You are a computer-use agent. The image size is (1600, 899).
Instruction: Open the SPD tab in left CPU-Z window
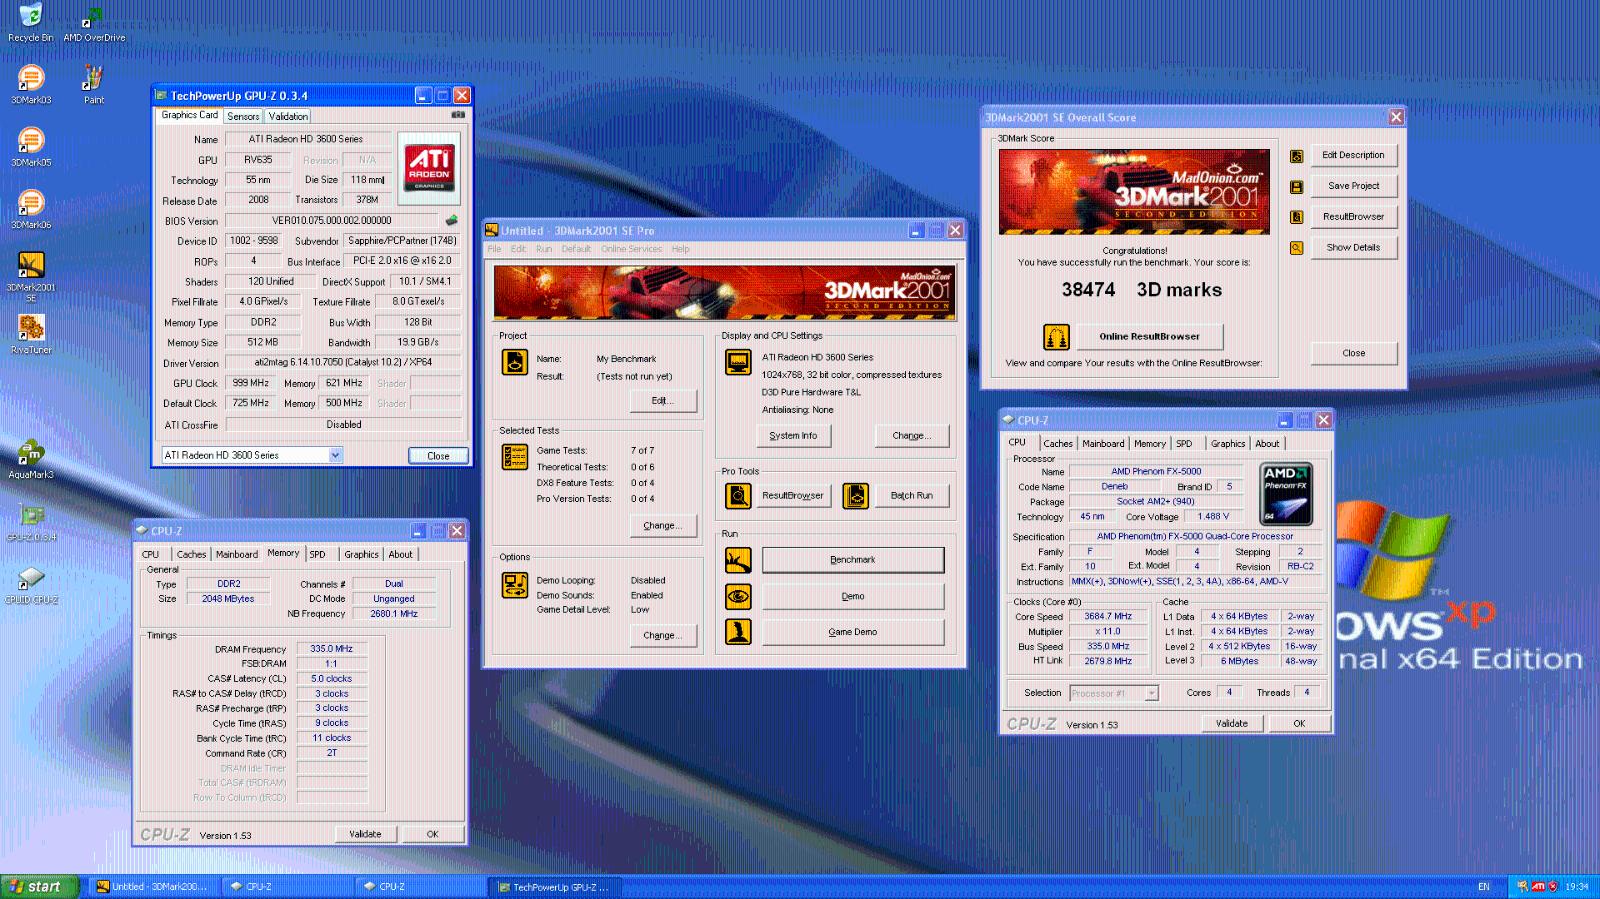pos(317,554)
